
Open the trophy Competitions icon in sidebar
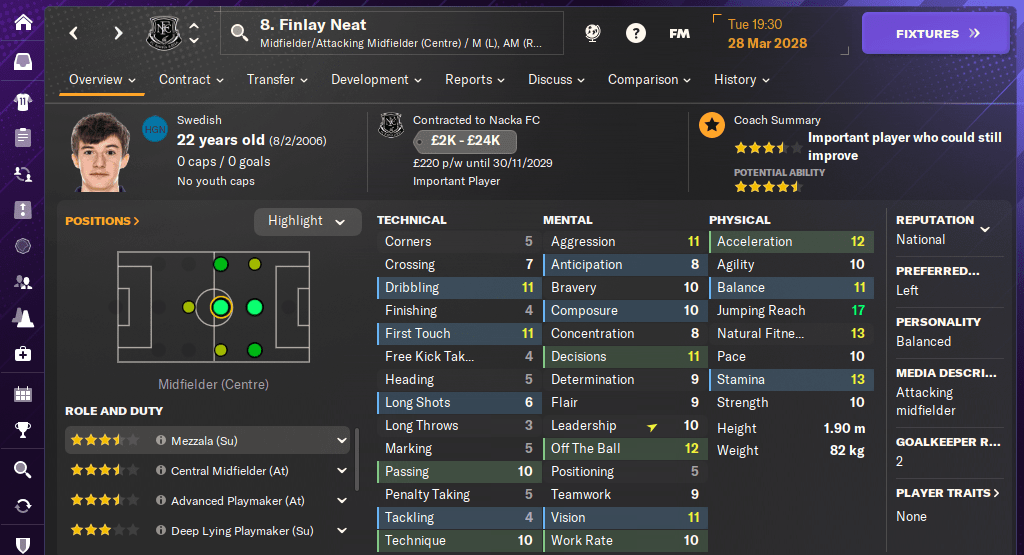(22, 431)
